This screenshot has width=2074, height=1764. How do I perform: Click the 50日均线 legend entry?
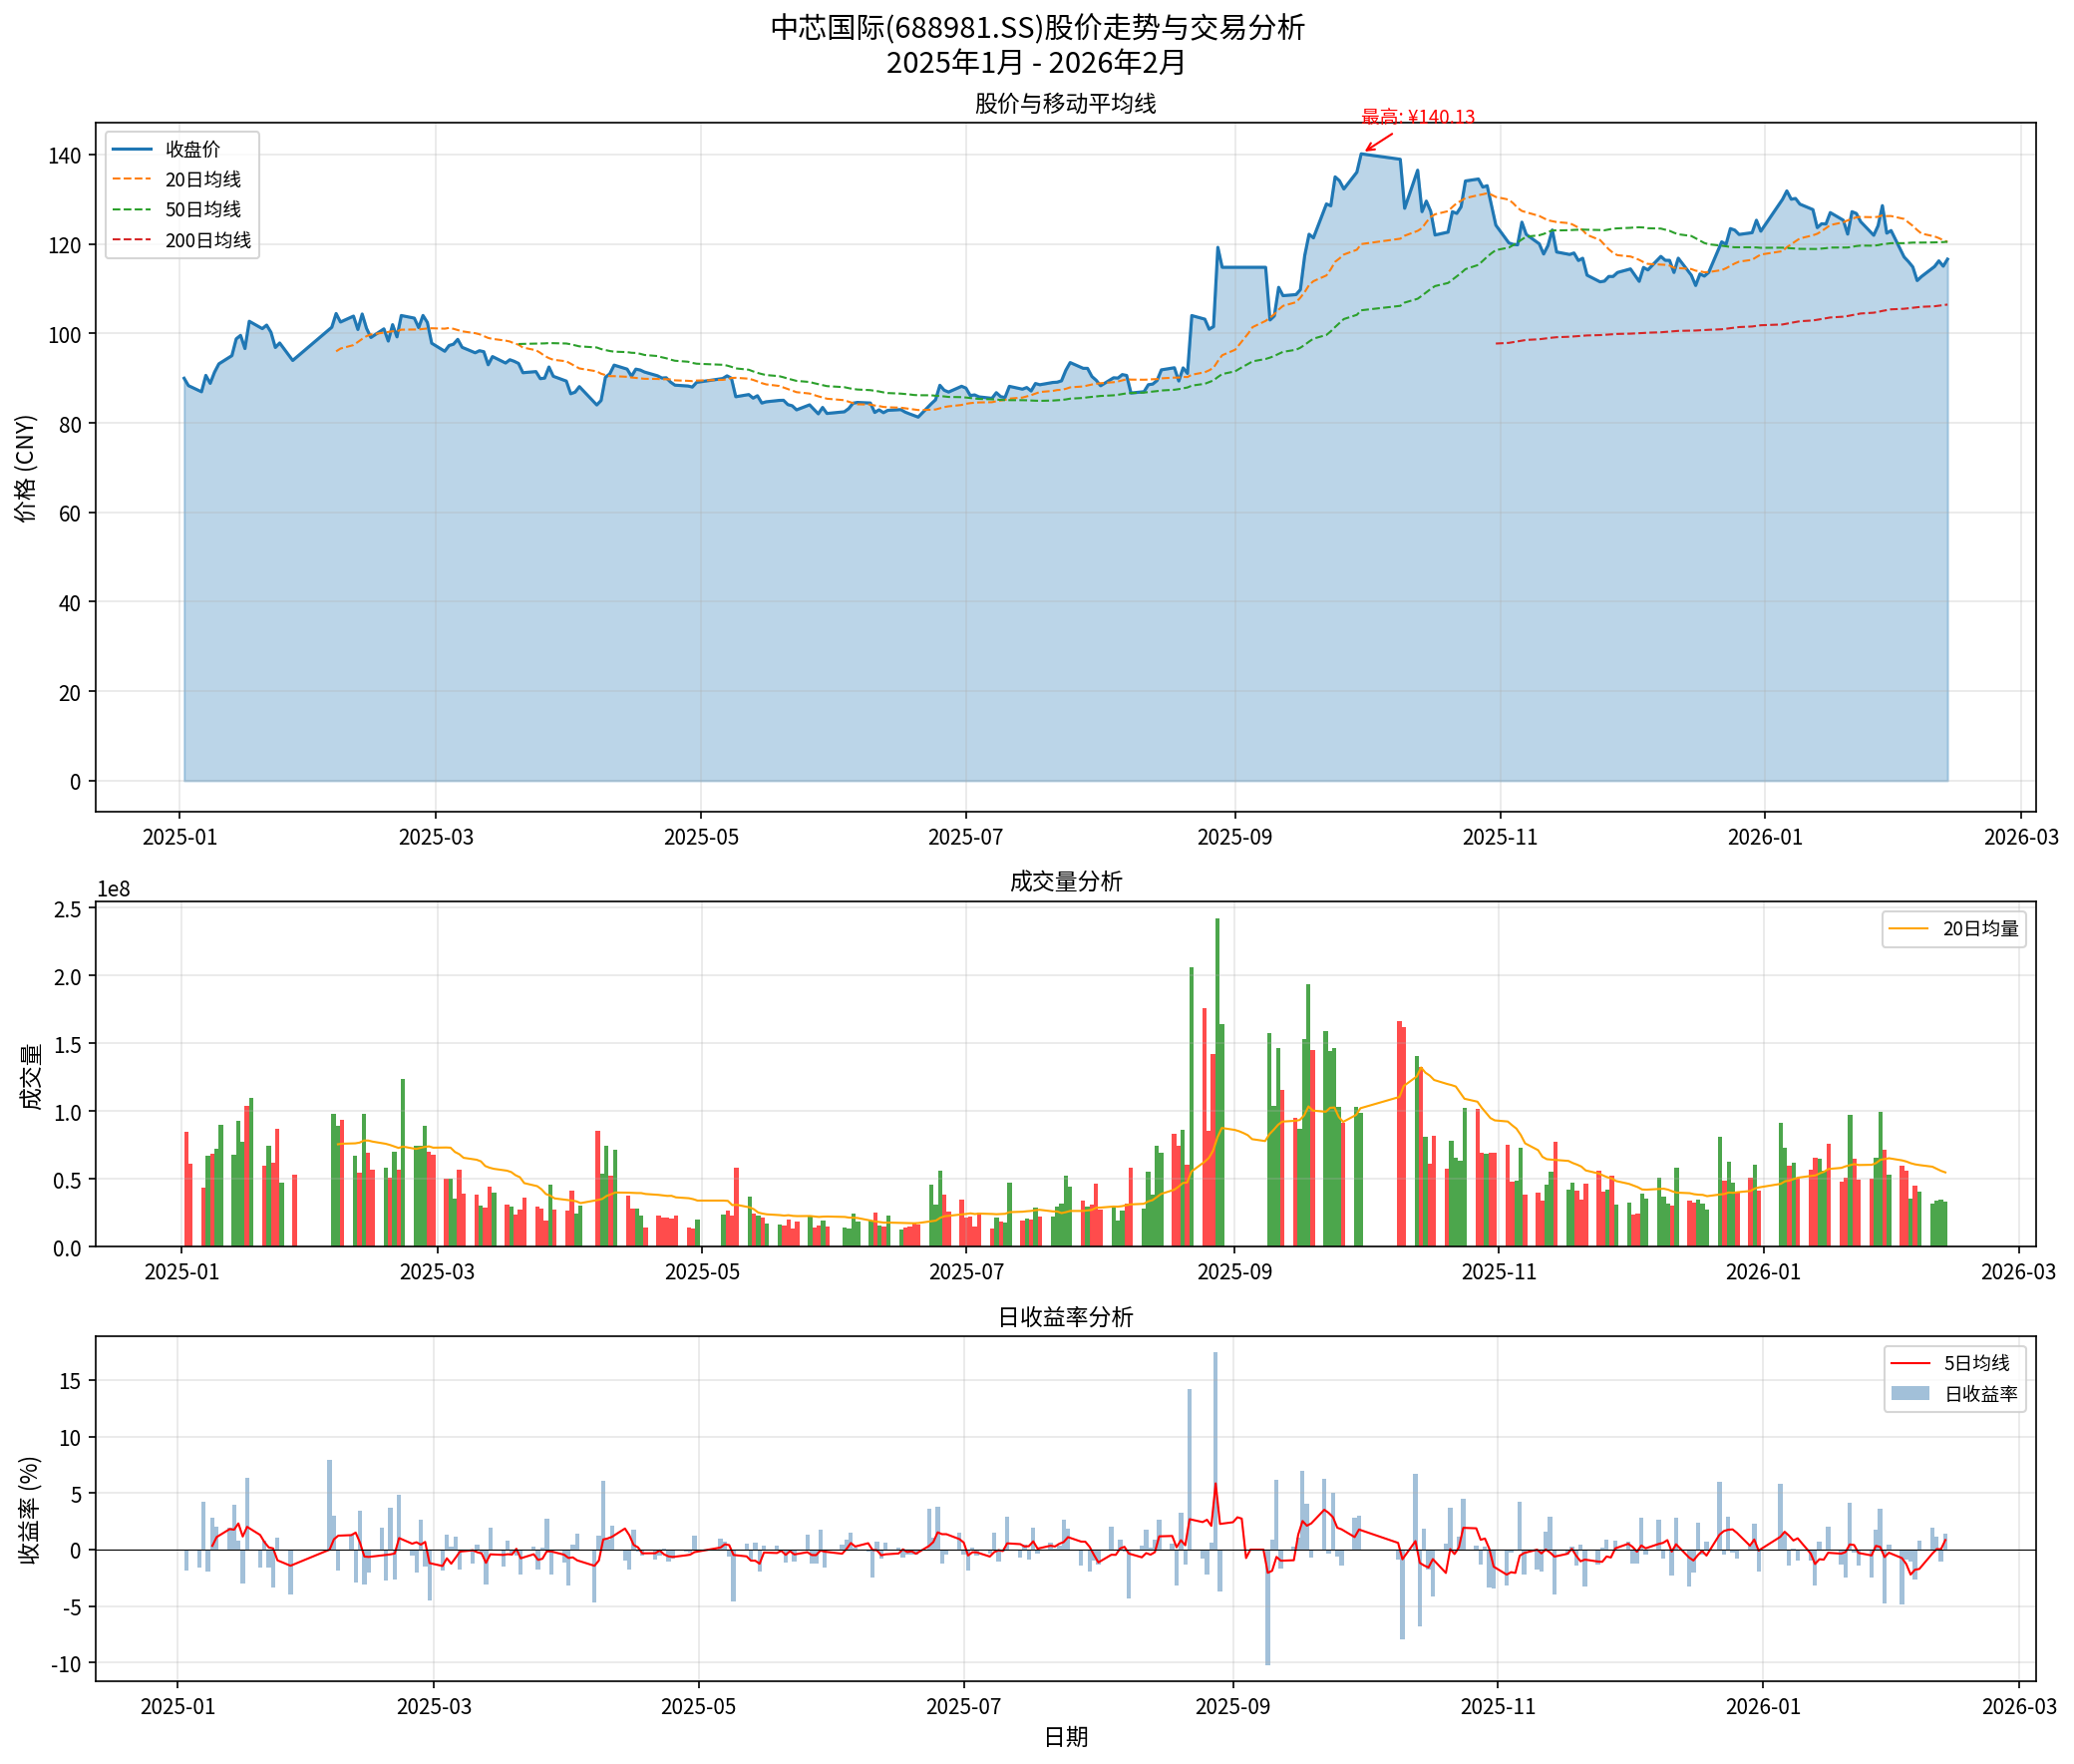(202, 210)
